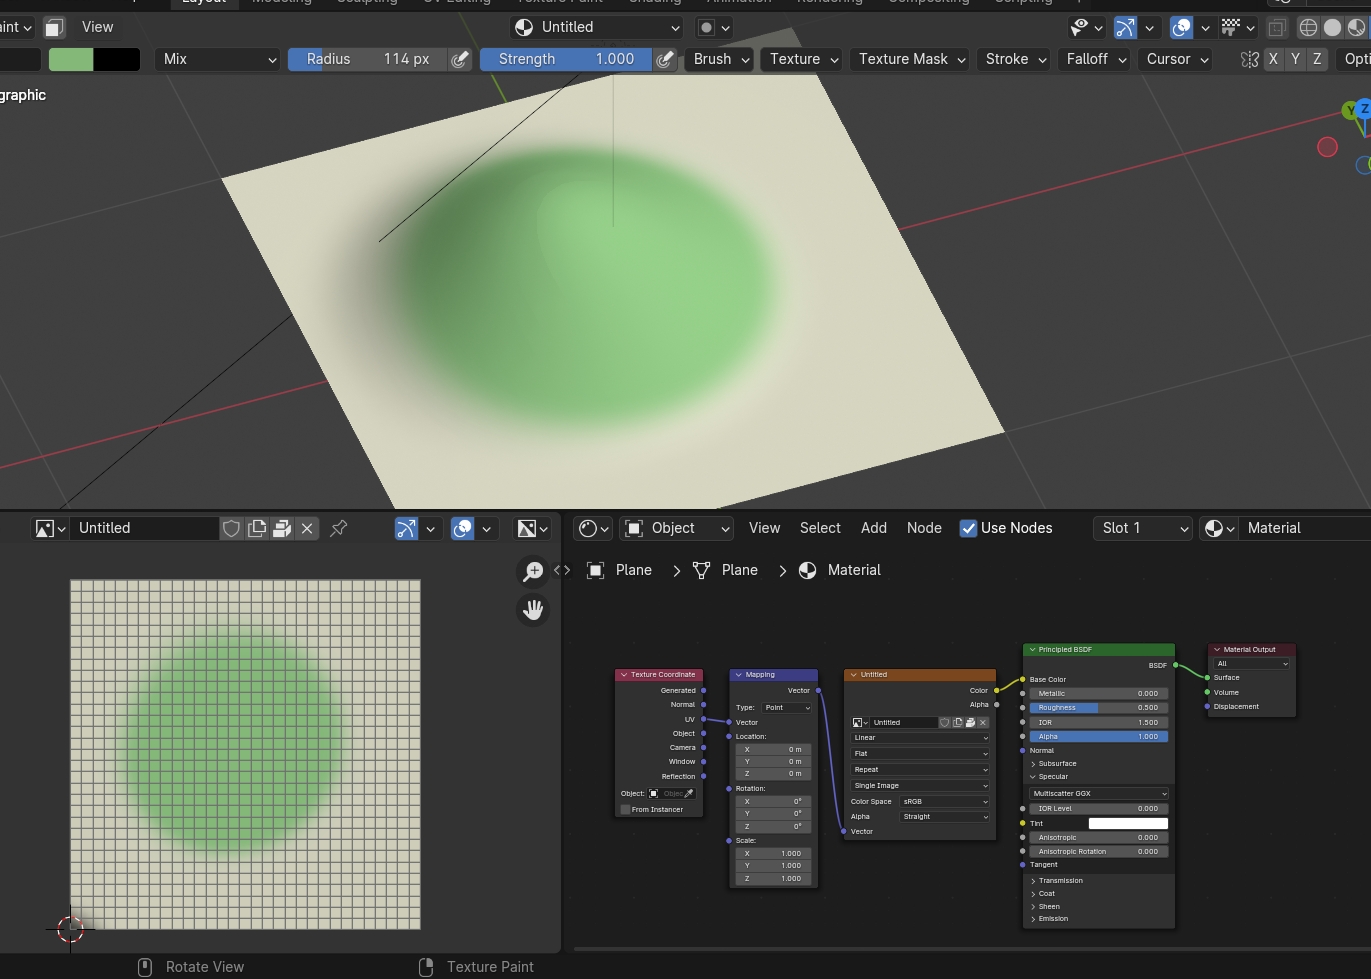
Task: Open the Object shader type dropdown
Action: (677, 528)
